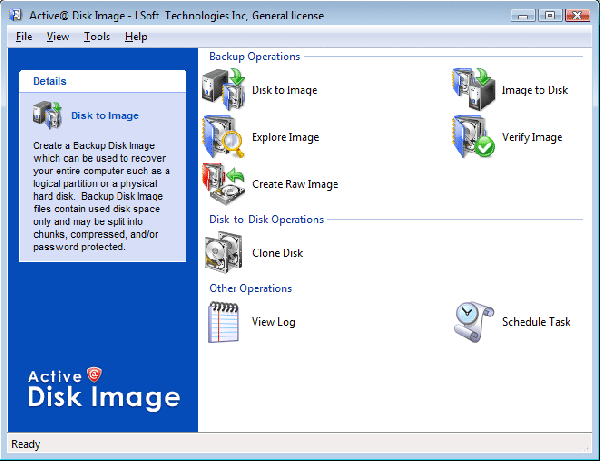Click the Disk to Image icon in Backup Operations

pos(224,90)
